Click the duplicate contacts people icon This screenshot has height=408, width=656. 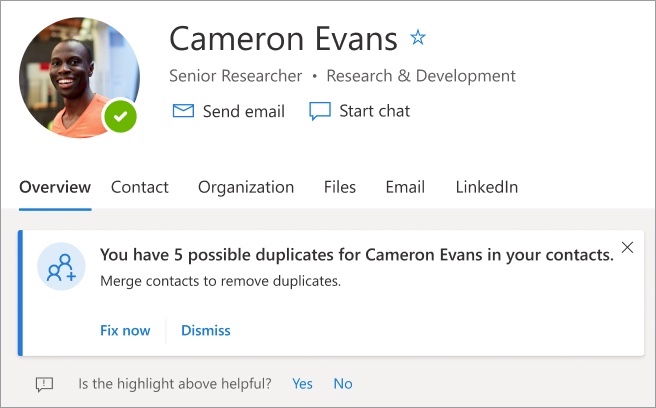coord(61,267)
